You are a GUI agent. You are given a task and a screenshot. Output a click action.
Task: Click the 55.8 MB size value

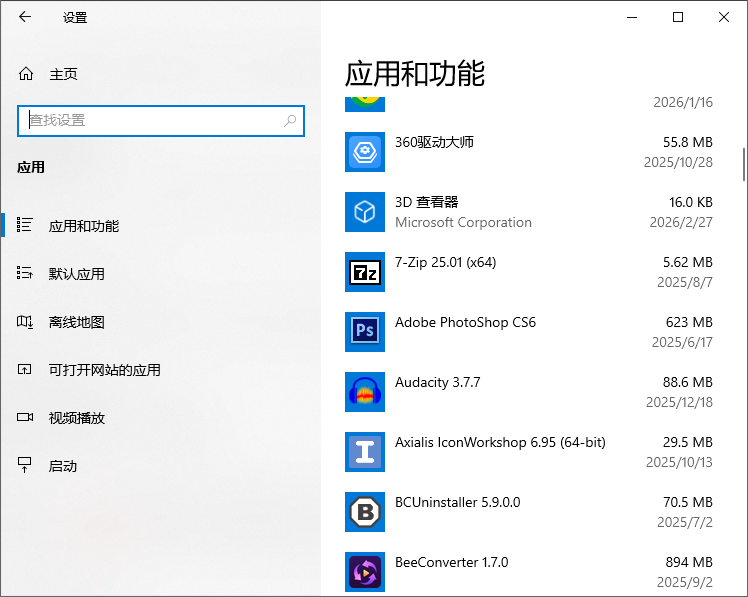coord(687,142)
